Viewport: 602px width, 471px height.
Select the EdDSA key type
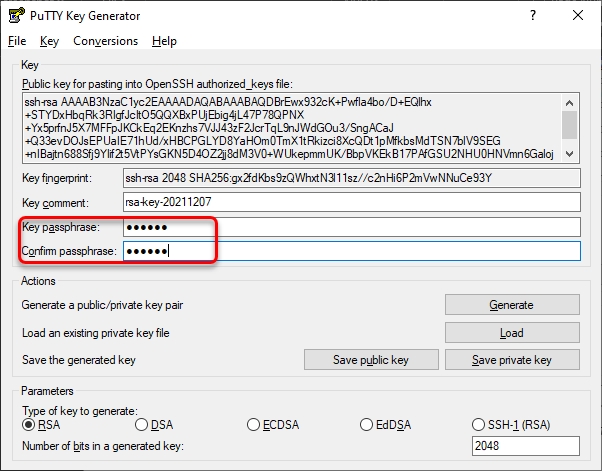[x=366, y=425]
